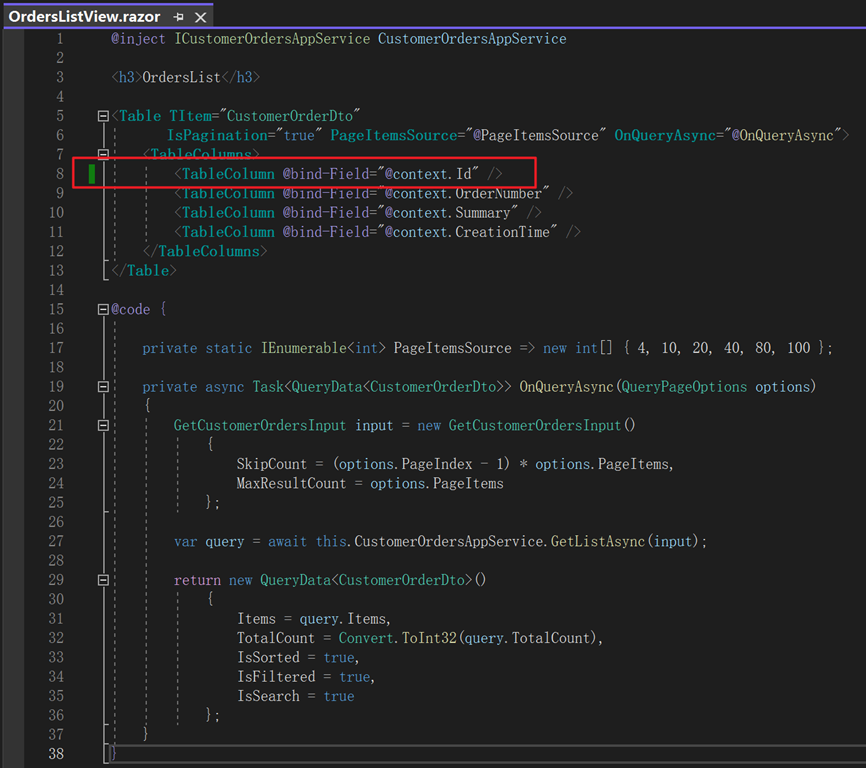Click Items property on line 31
866x768 pixels.
[x=256, y=618]
